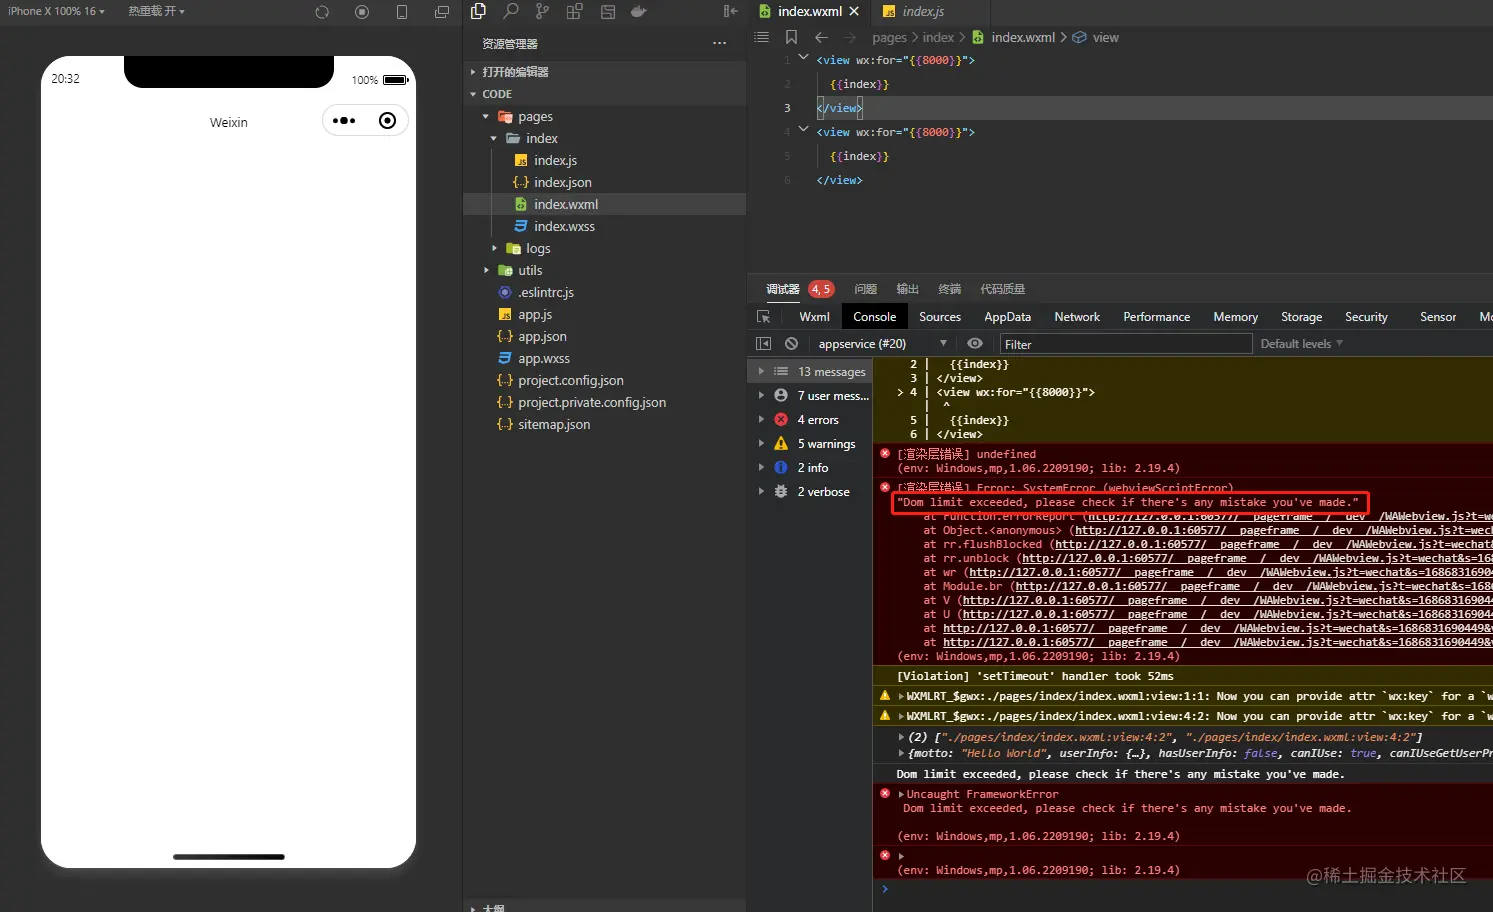Click the simulator refresh icon
The image size is (1493, 912).
coord(322,12)
